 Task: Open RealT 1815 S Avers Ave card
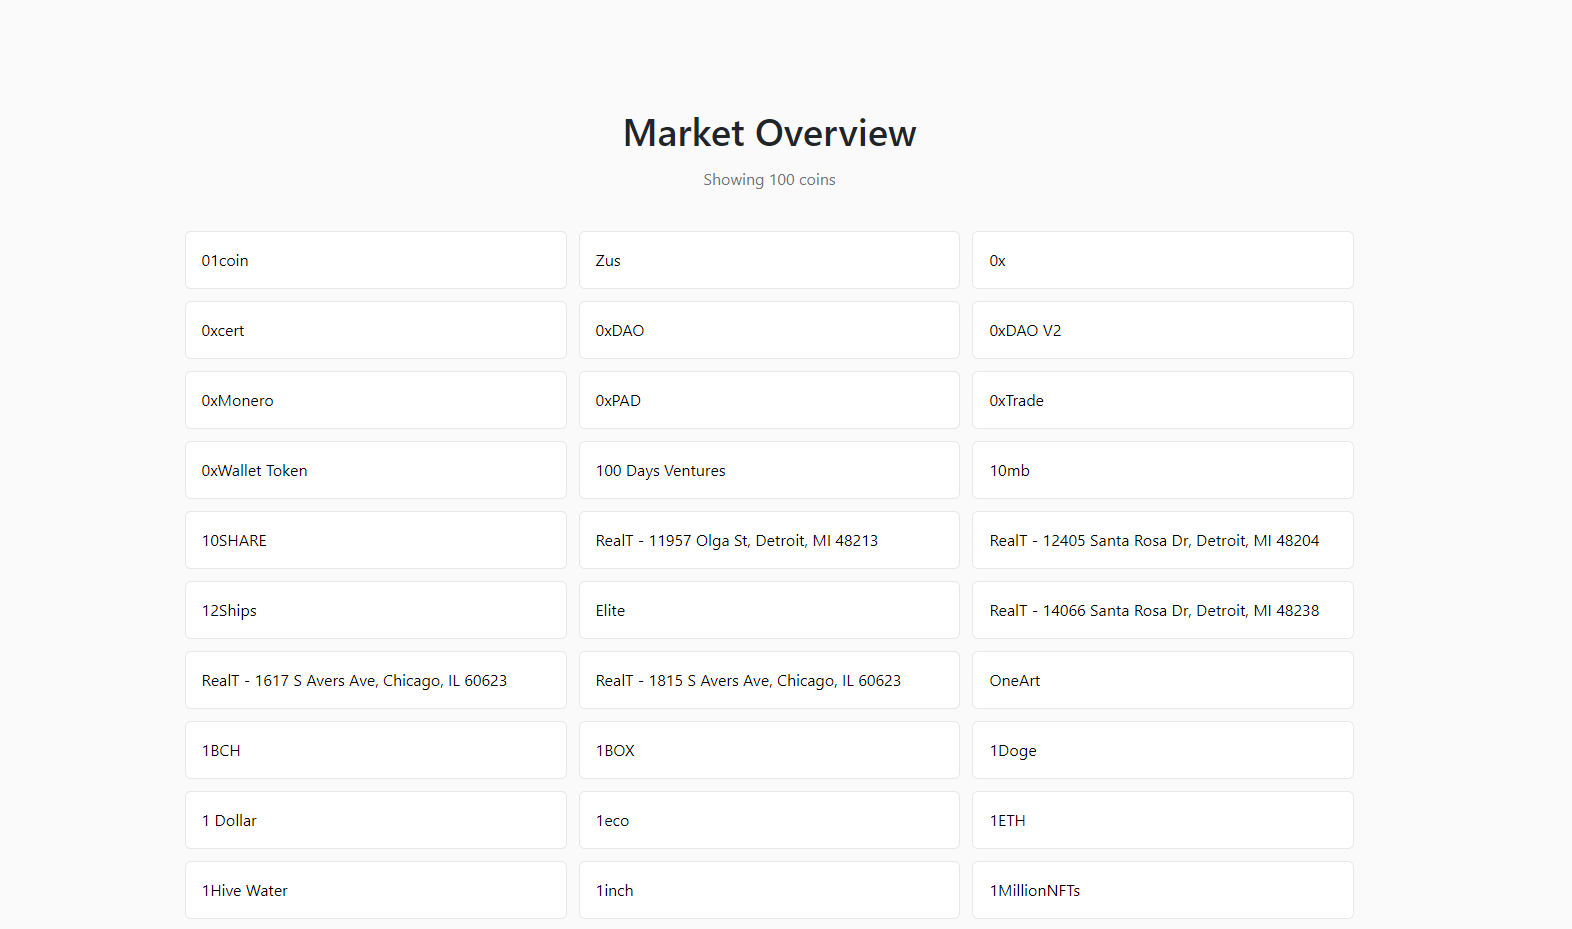tap(769, 680)
